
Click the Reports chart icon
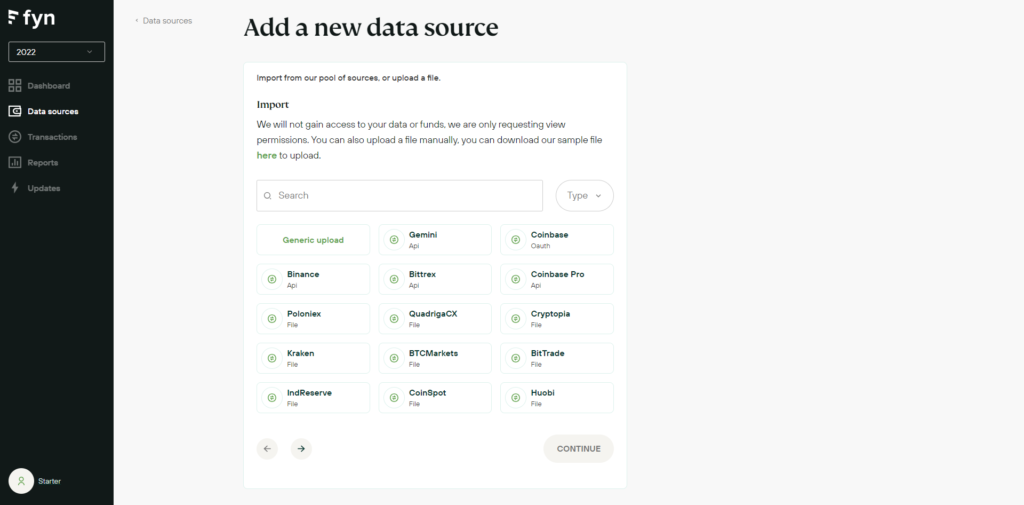point(14,162)
